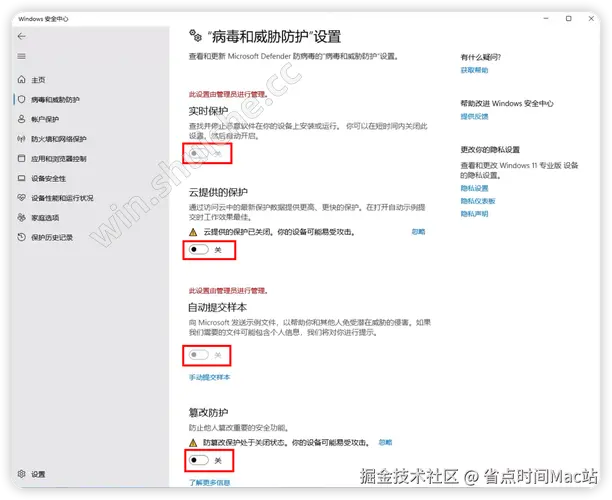
Task: Toggle the 自动提交样本 switch
Action: tap(199, 355)
